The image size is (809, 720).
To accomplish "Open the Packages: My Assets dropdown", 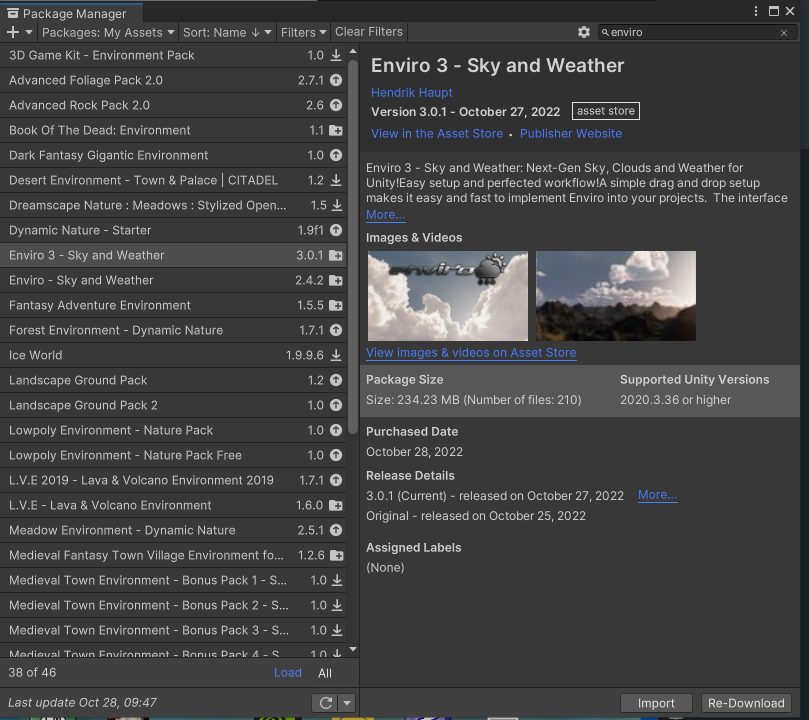I will (108, 32).
